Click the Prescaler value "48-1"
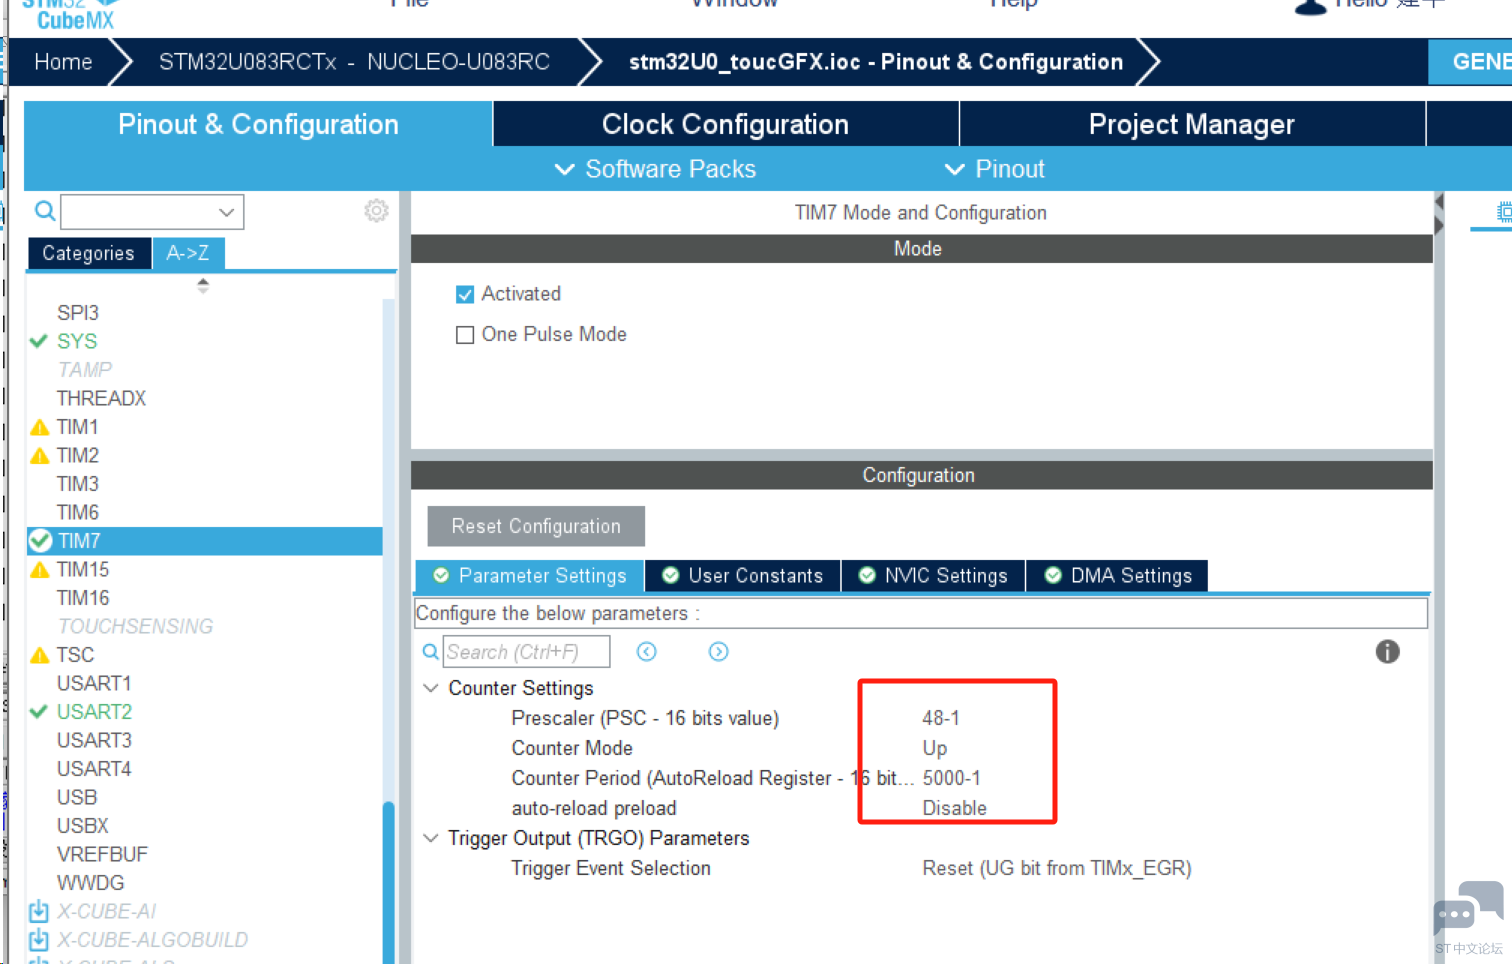The height and width of the screenshot is (964, 1512). pos(941,718)
